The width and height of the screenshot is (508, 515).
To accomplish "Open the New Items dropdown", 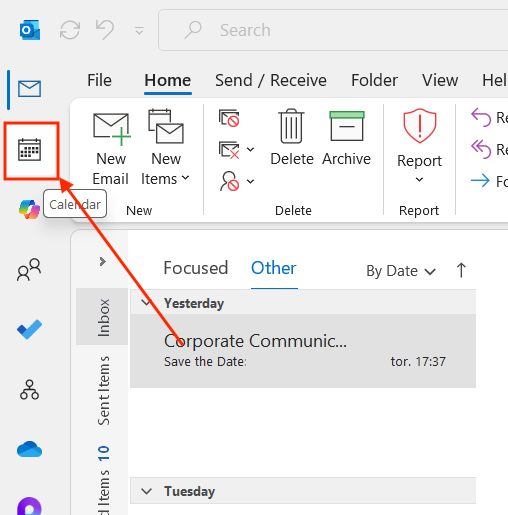I will click(x=166, y=148).
